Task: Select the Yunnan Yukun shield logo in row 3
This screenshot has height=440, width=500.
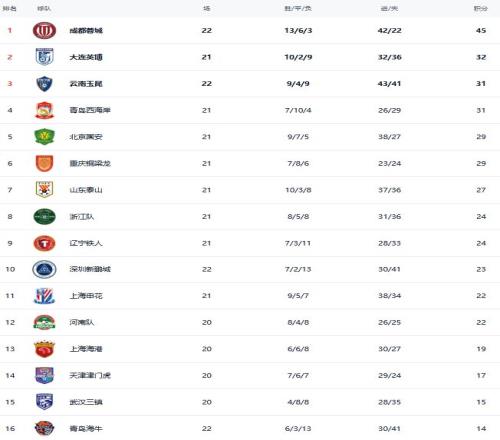Action: point(44,83)
